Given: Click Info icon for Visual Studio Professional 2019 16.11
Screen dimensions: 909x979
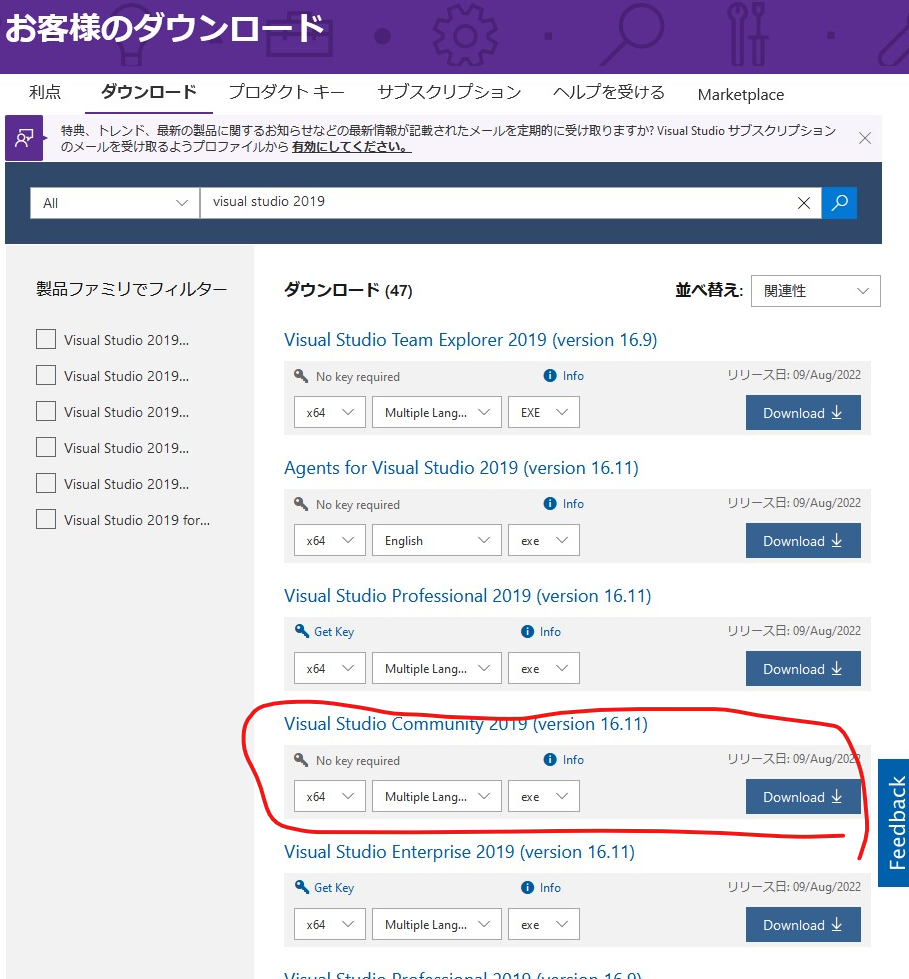Looking at the screenshot, I should pos(528,631).
